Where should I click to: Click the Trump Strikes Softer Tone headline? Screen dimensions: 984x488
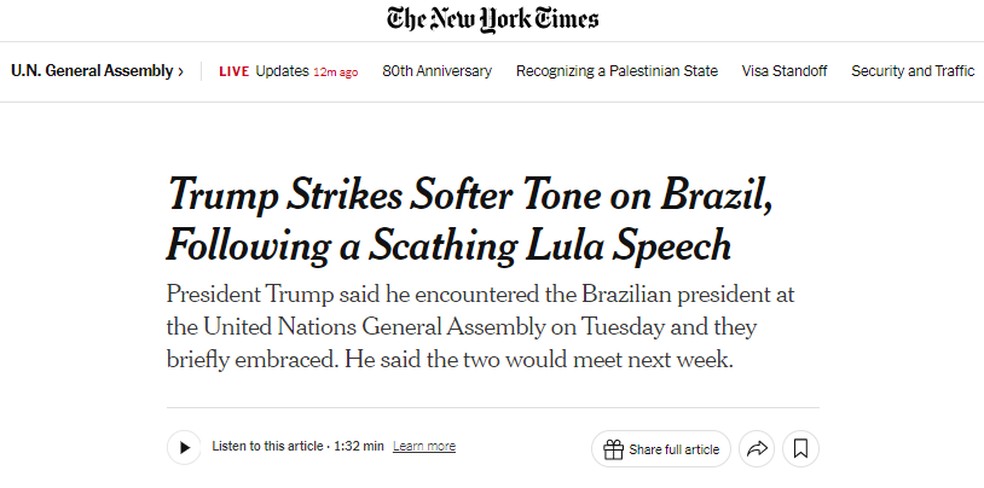click(470, 219)
